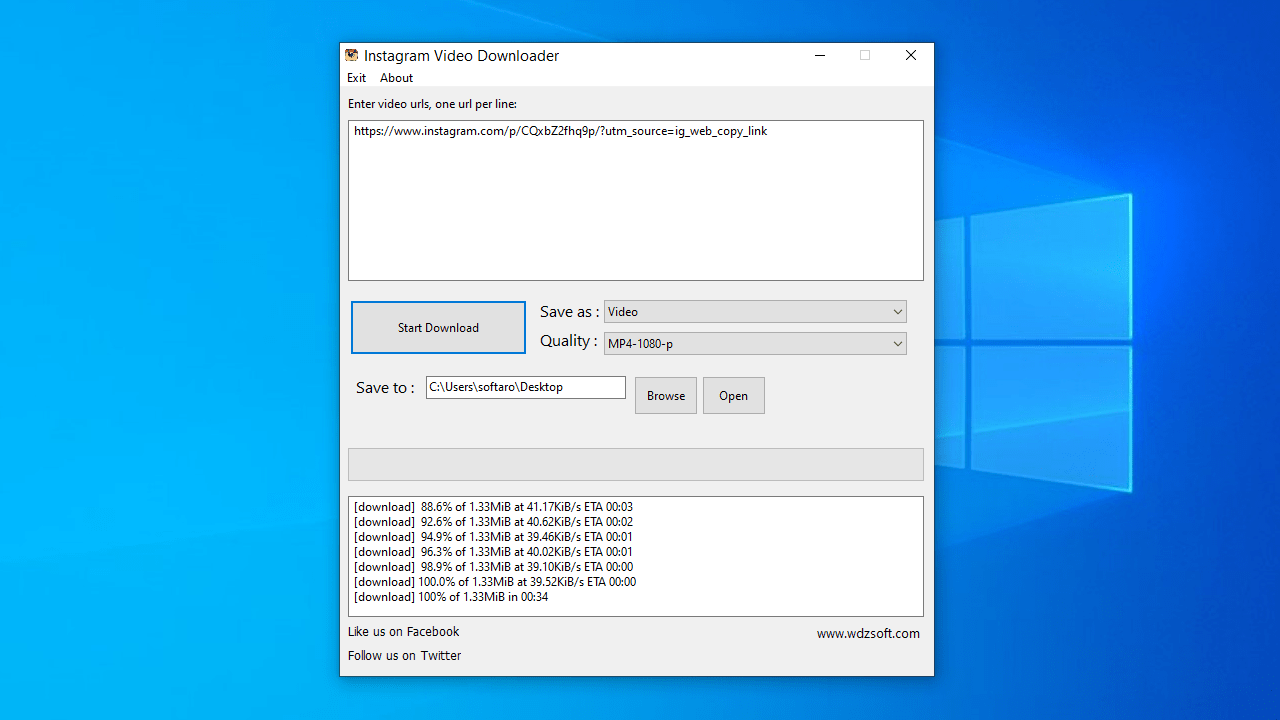Open the Exit menu

coord(356,78)
